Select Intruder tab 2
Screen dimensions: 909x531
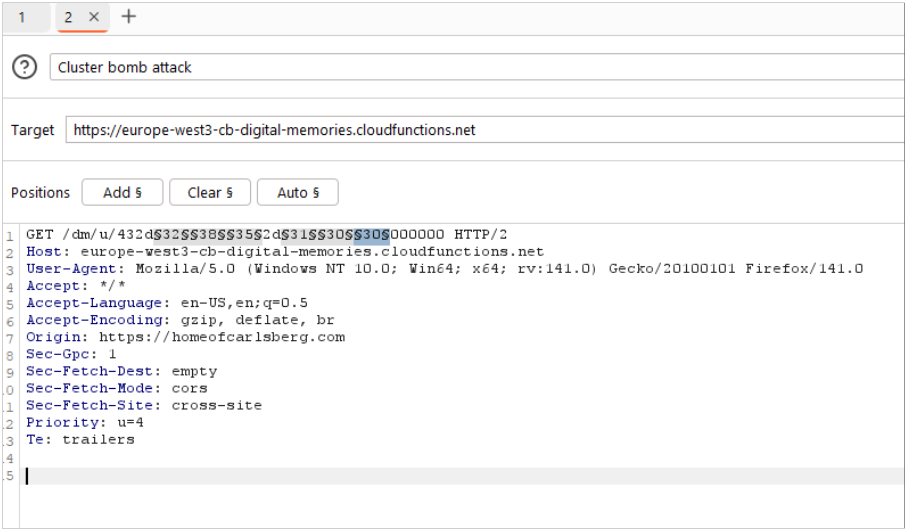[x=68, y=17]
